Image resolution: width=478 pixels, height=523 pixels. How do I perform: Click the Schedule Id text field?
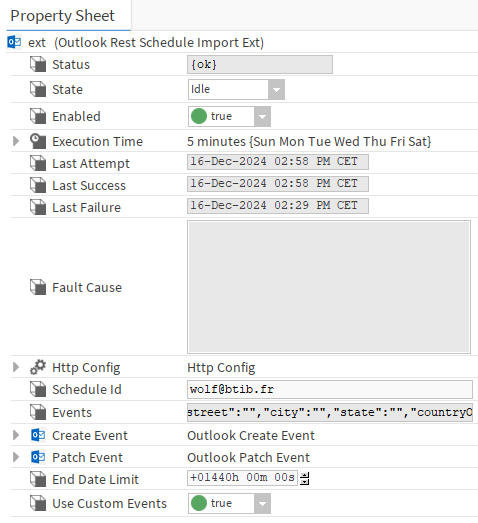tap(330, 389)
